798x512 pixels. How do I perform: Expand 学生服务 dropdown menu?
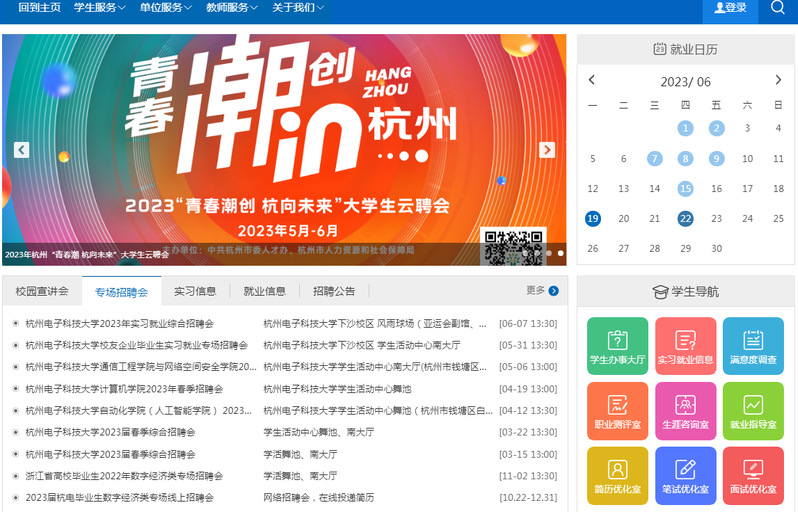coord(99,8)
